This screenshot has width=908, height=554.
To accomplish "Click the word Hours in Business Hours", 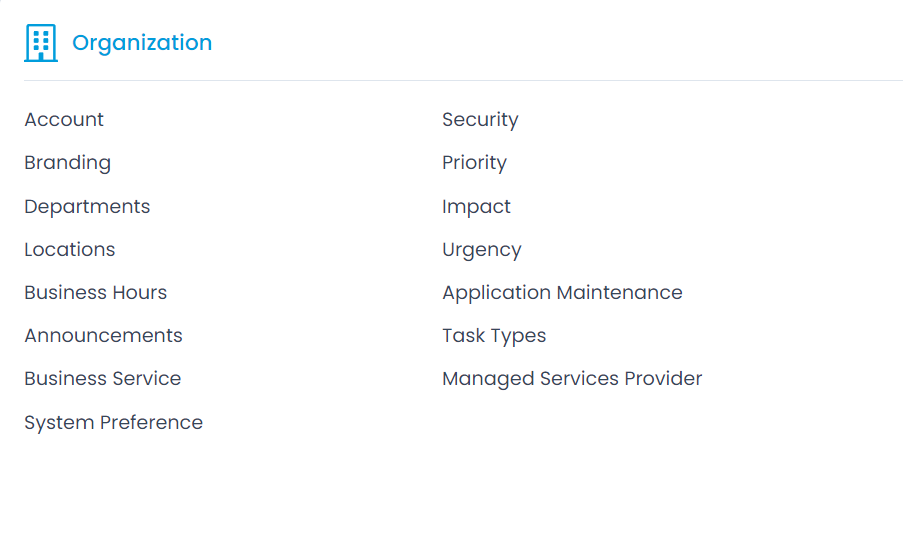I will click(140, 292).
